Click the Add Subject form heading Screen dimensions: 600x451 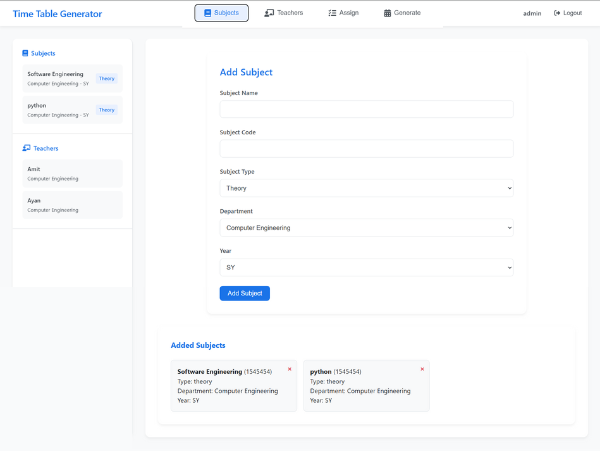246,72
